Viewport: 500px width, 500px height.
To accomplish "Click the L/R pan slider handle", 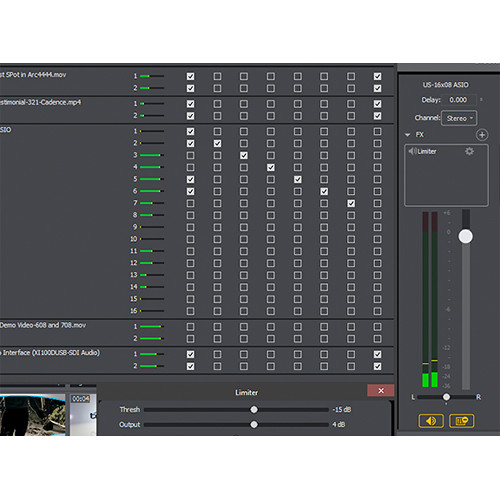I will (x=446, y=397).
